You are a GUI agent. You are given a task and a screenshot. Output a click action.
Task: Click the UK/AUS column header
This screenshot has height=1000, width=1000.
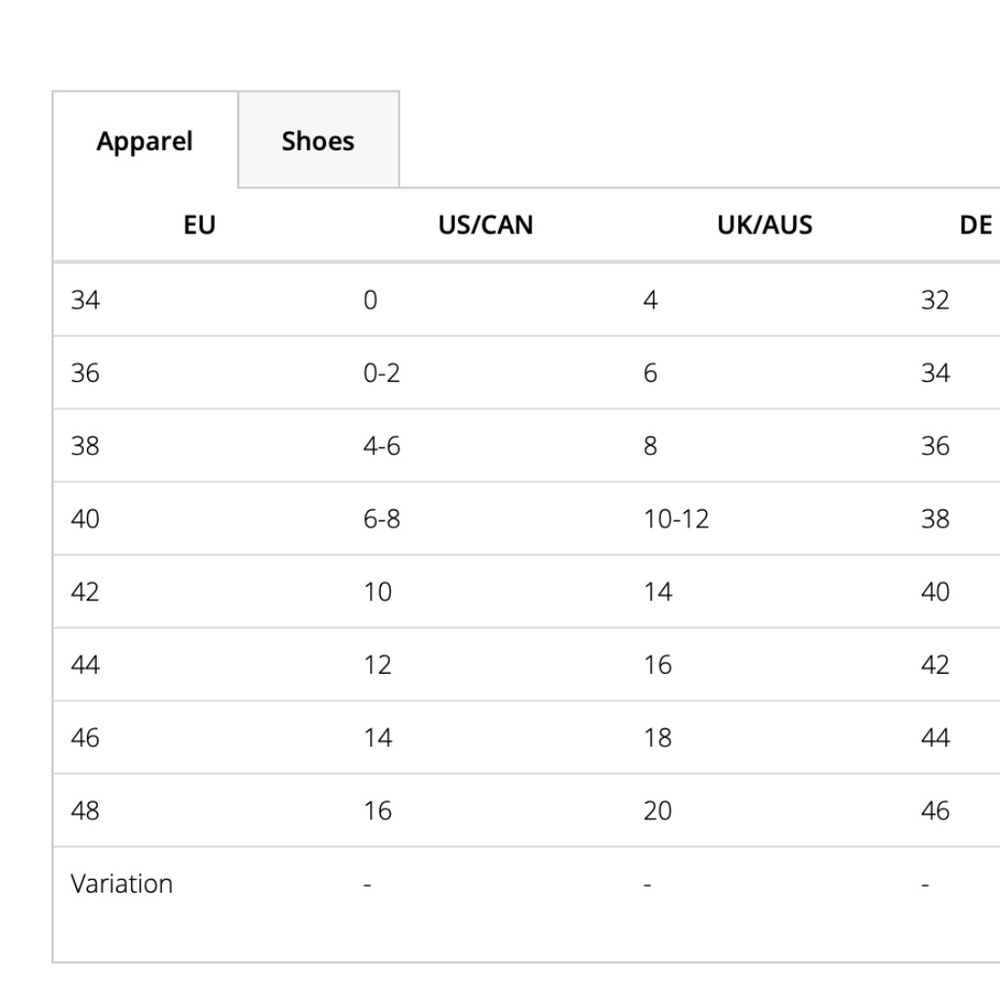tap(765, 225)
